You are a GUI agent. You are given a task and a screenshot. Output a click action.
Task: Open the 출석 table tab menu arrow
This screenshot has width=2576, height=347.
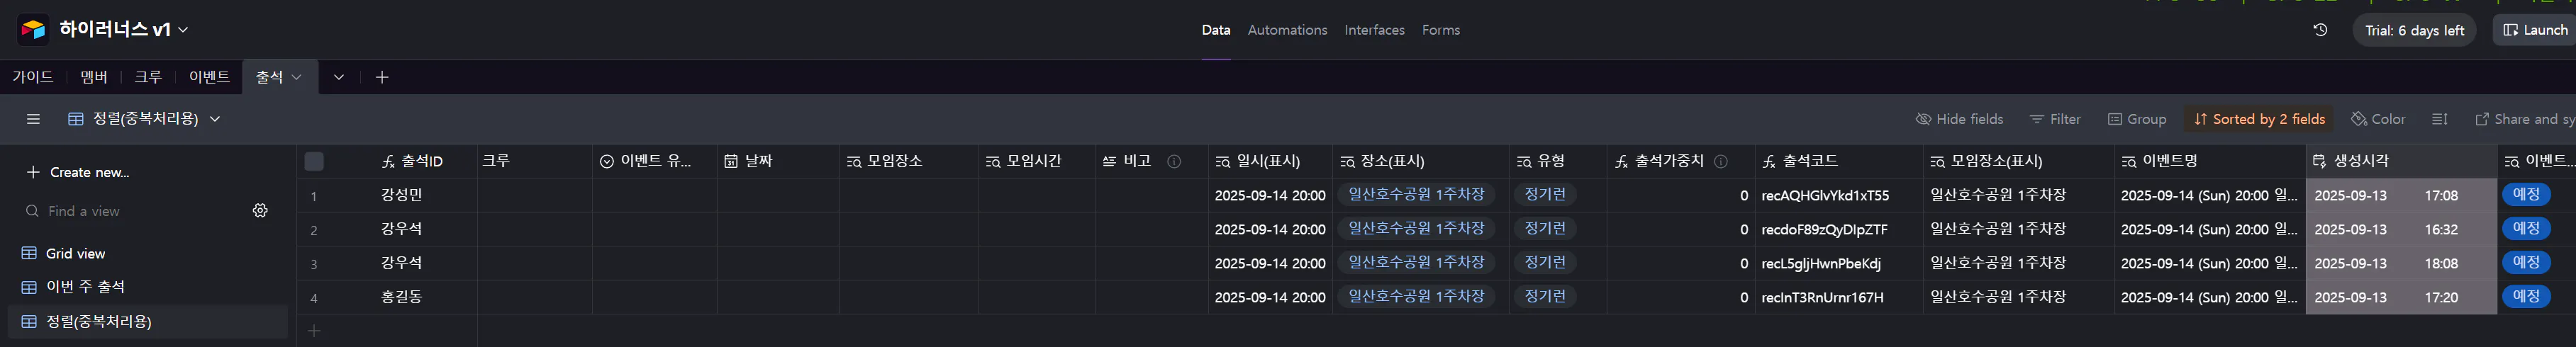[x=297, y=77]
